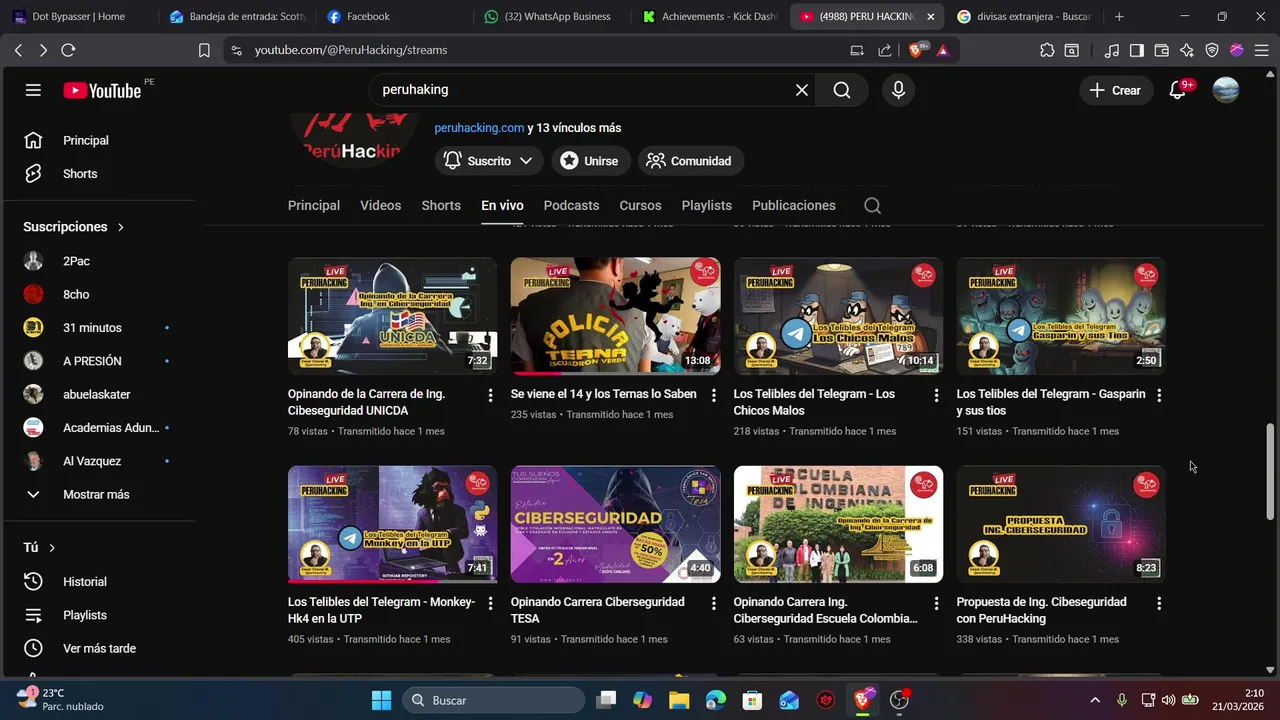1280x720 pixels.
Task: Open options for Los Chicos Malos video
Action: coord(936,395)
